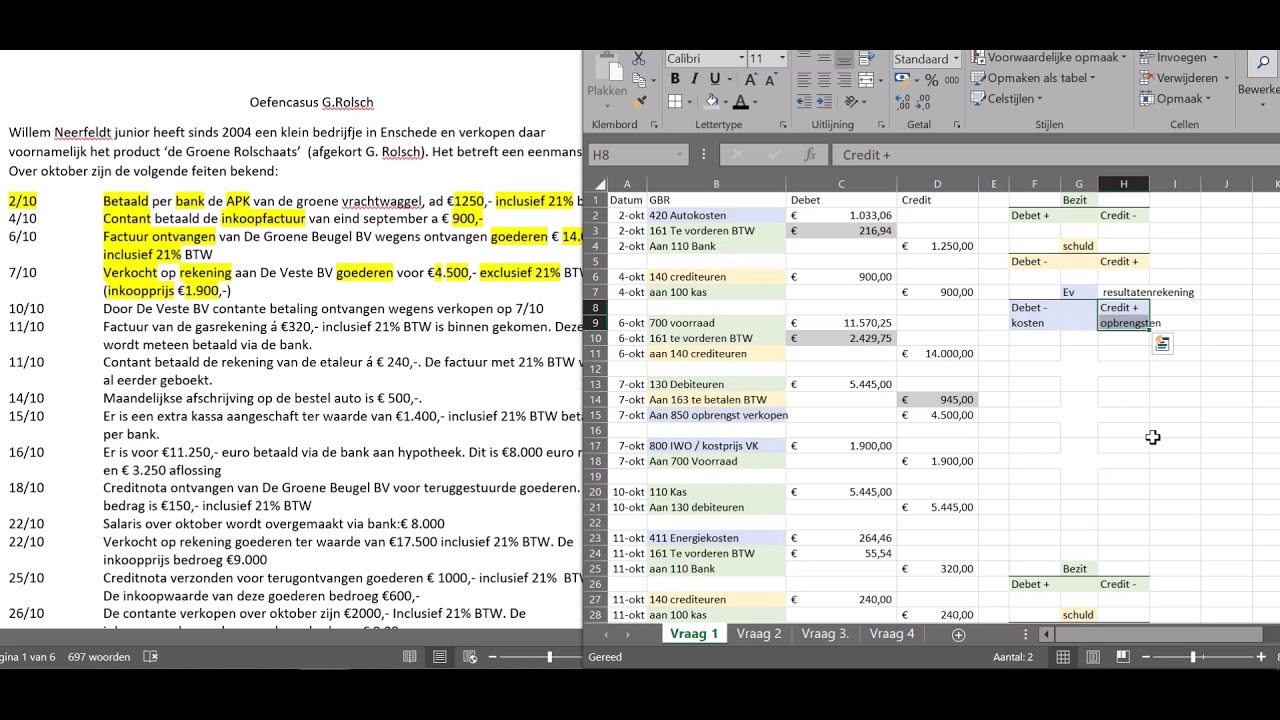Screen dimensions: 1280x720
Task: Click Word read mode view icon
Action: 410,657
